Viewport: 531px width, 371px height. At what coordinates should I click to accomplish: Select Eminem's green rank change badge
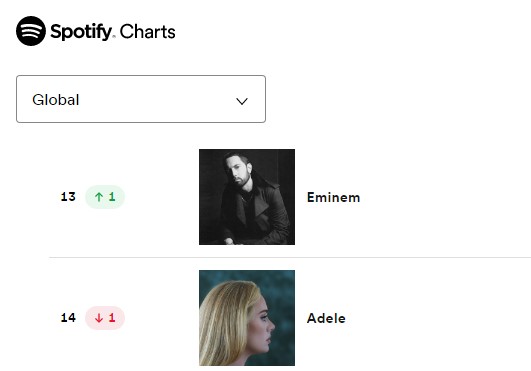click(x=105, y=197)
